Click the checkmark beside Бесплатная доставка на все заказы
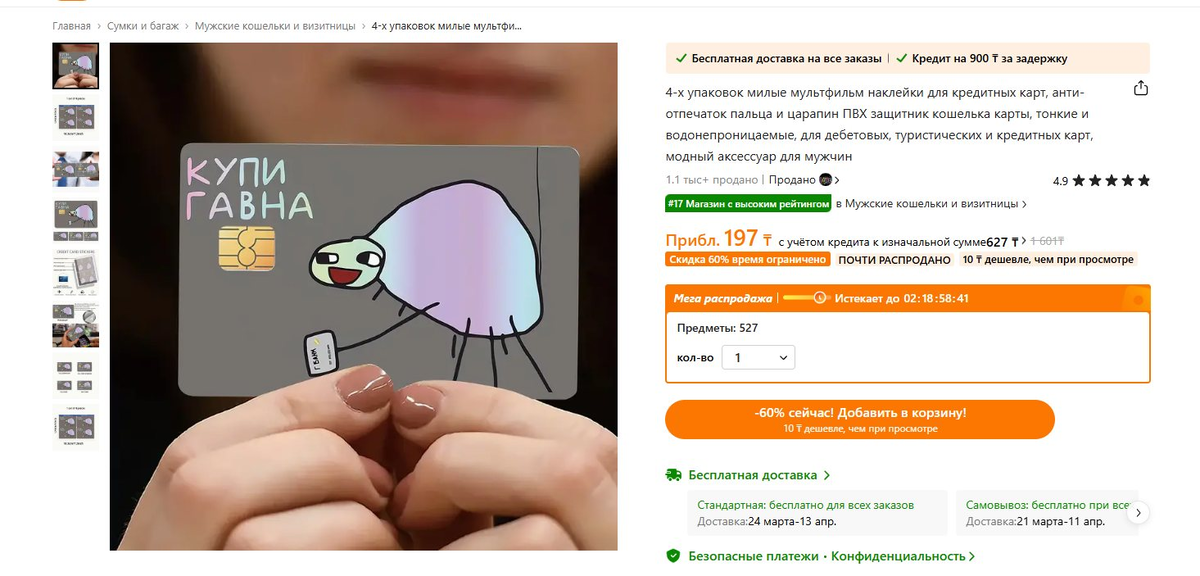 (681, 58)
